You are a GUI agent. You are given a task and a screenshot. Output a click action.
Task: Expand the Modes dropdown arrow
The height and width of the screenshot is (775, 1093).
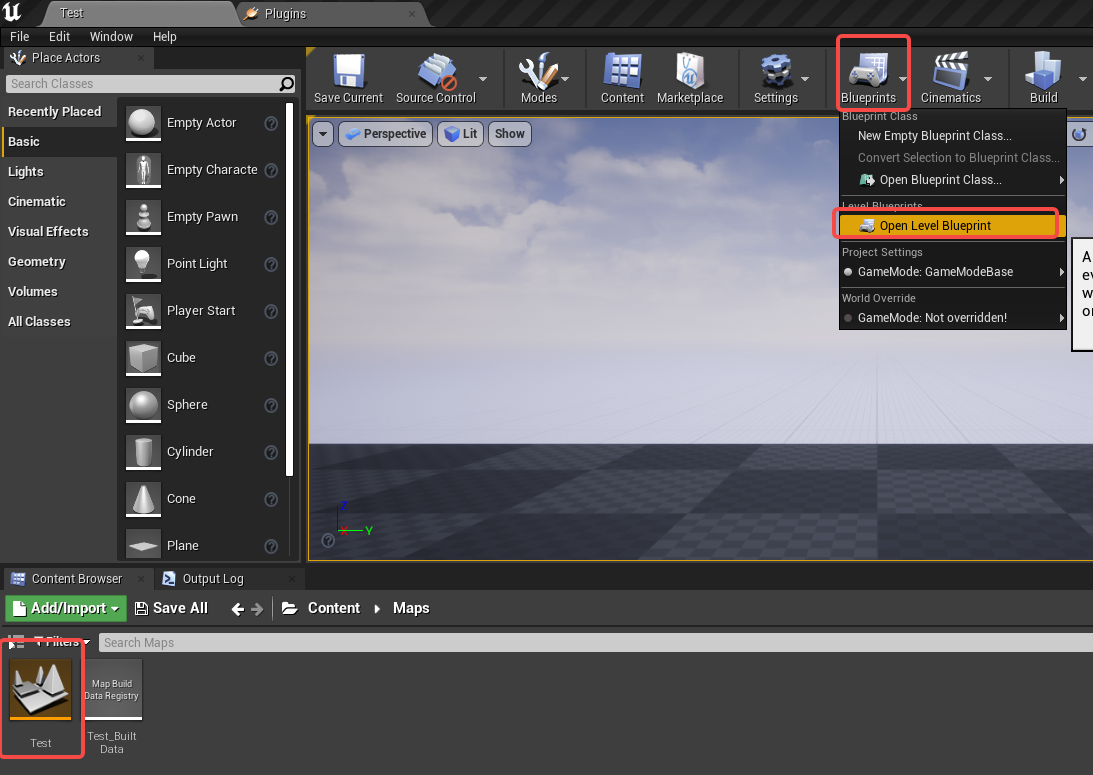565,79
